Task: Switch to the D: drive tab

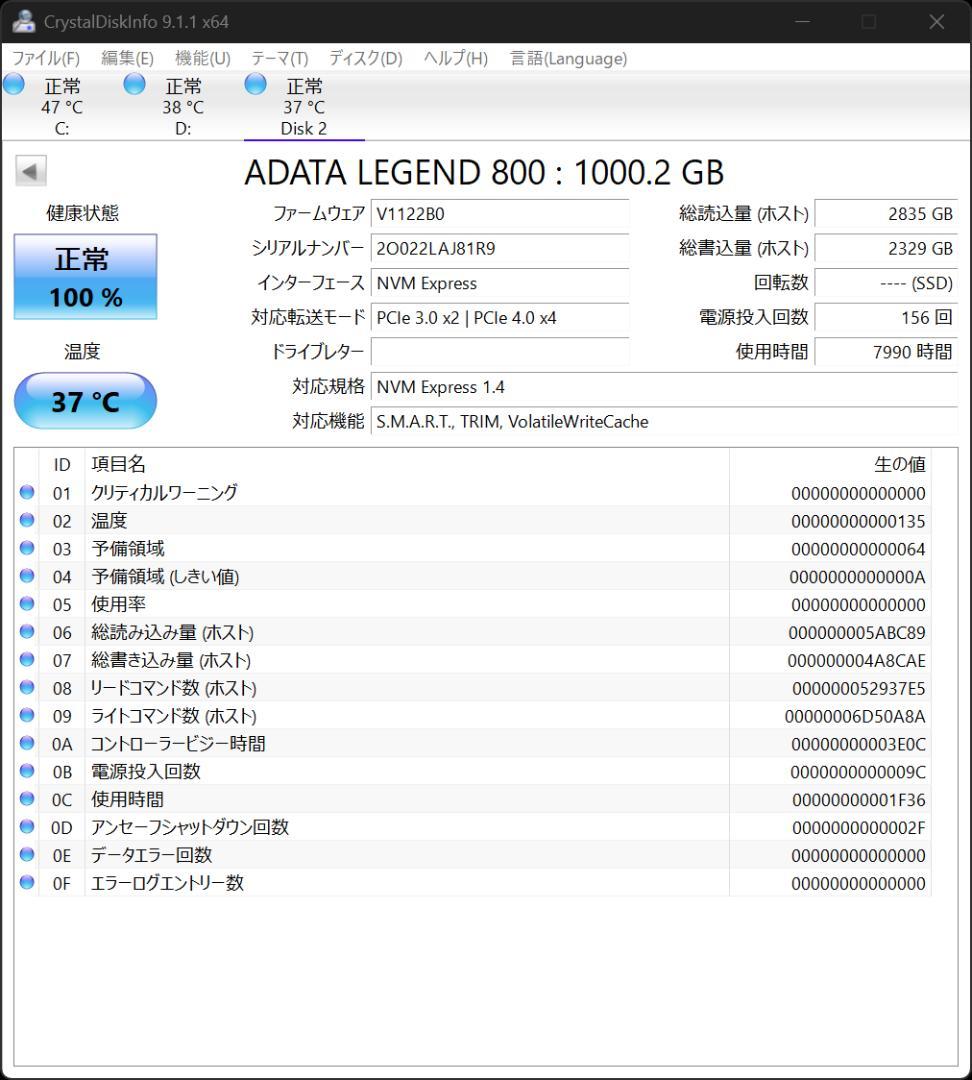Action: (x=183, y=107)
